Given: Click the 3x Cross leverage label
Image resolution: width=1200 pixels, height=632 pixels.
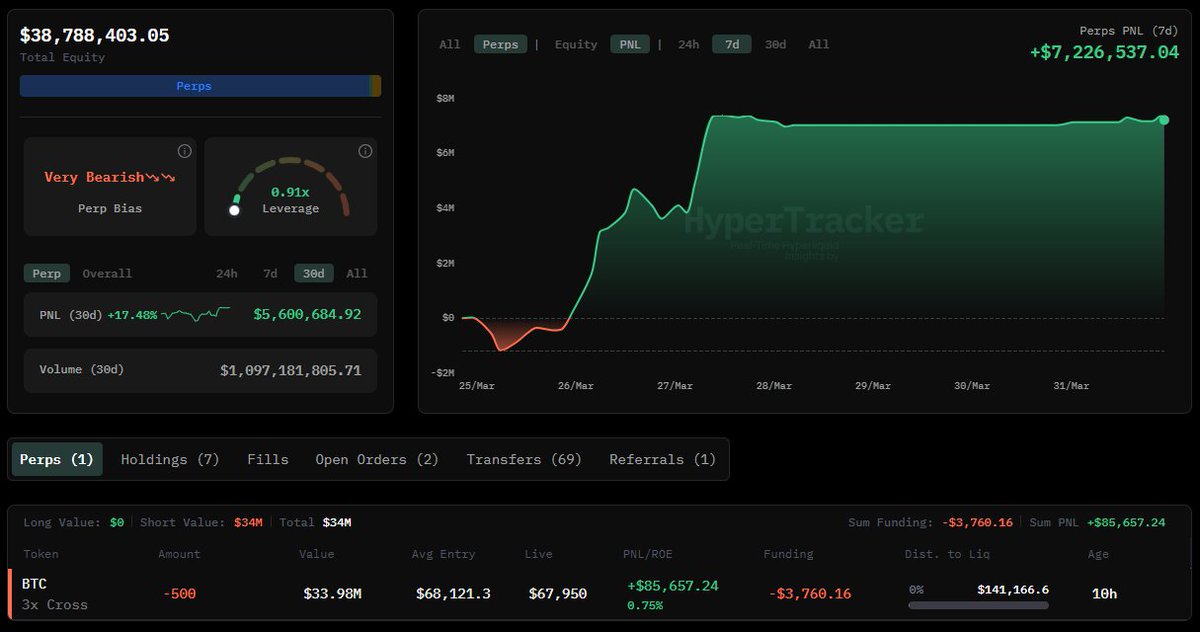Looking at the screenshot, I should click(54, 605).
